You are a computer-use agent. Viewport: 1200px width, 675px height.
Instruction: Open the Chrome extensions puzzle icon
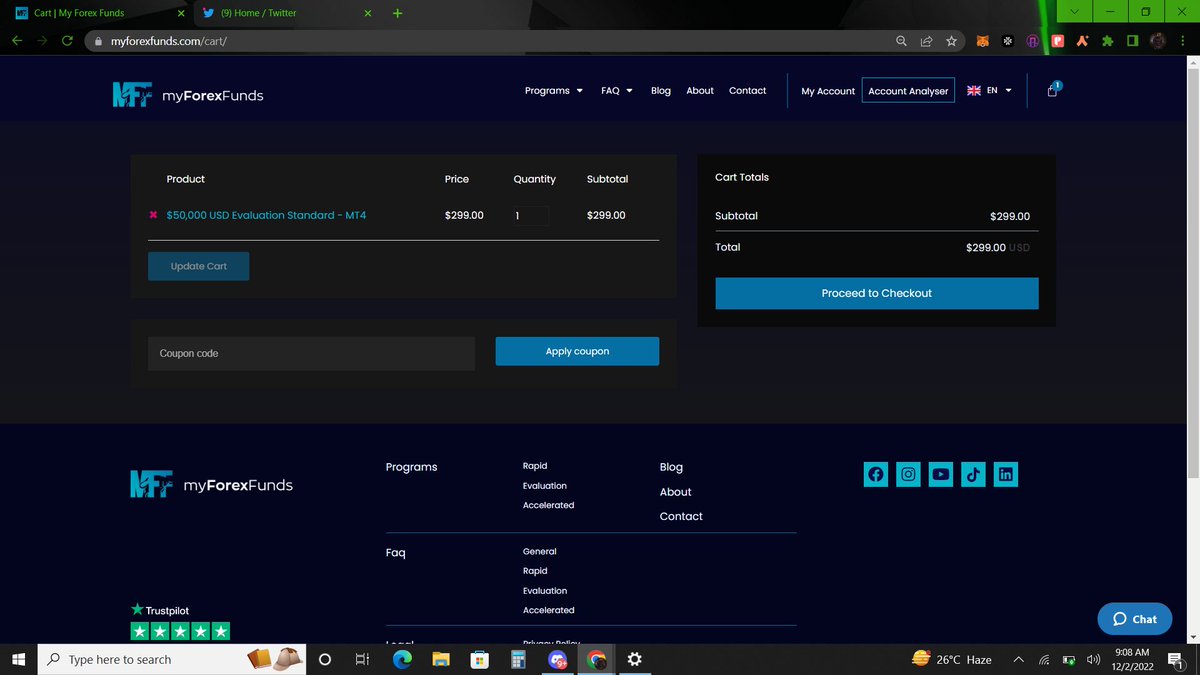[x=1107, y=41]
